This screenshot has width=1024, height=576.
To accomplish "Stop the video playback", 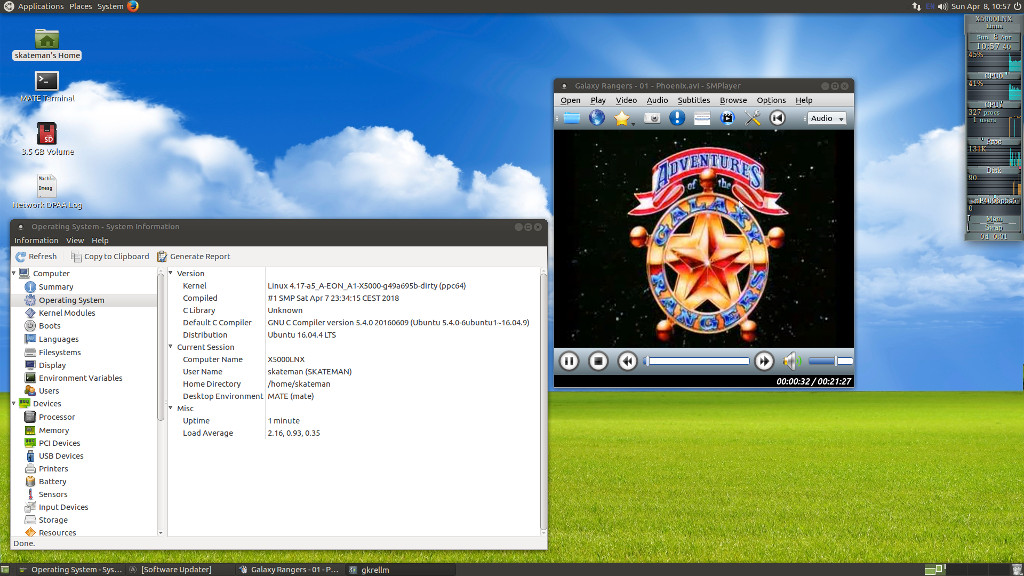I will (598, 361).
